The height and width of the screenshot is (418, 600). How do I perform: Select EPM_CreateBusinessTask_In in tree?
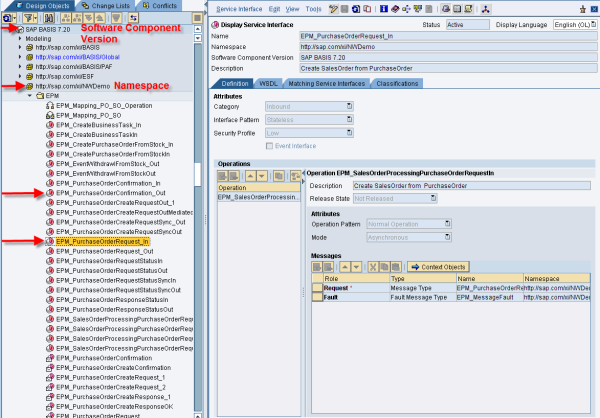[99, 125]
